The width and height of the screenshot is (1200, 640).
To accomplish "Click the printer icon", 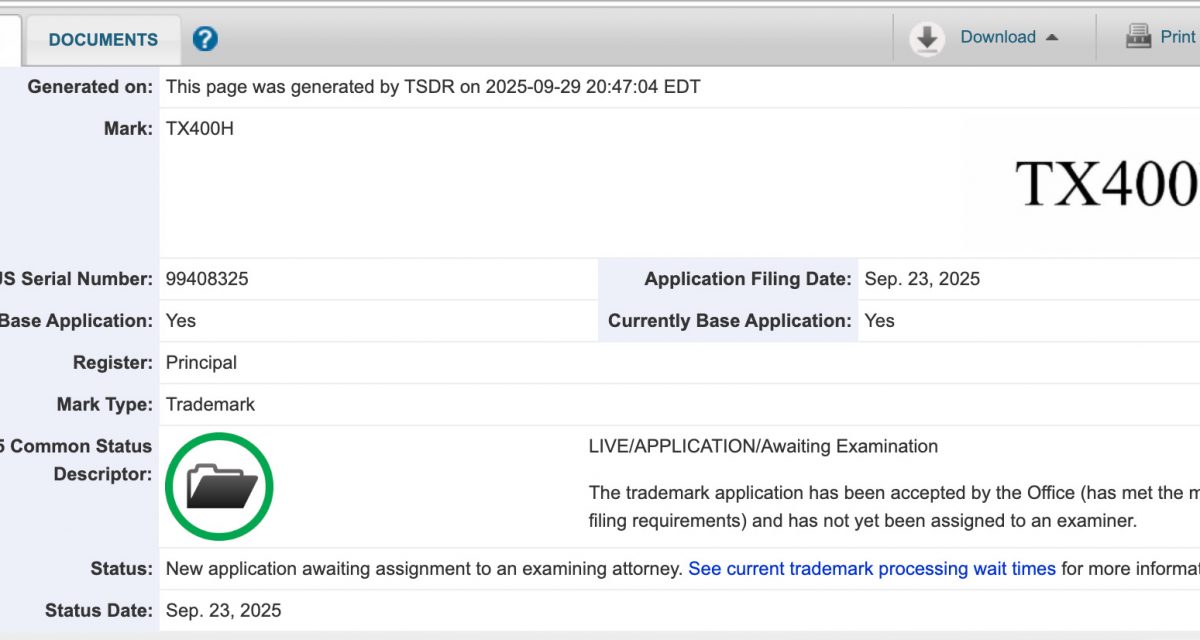I will click(1138, 37).
